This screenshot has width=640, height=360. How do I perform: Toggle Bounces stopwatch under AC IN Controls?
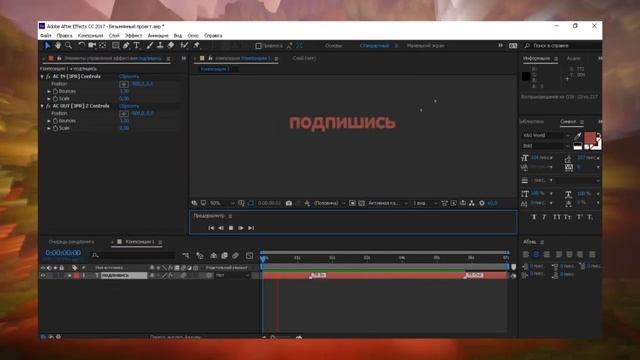coord(55,91)
